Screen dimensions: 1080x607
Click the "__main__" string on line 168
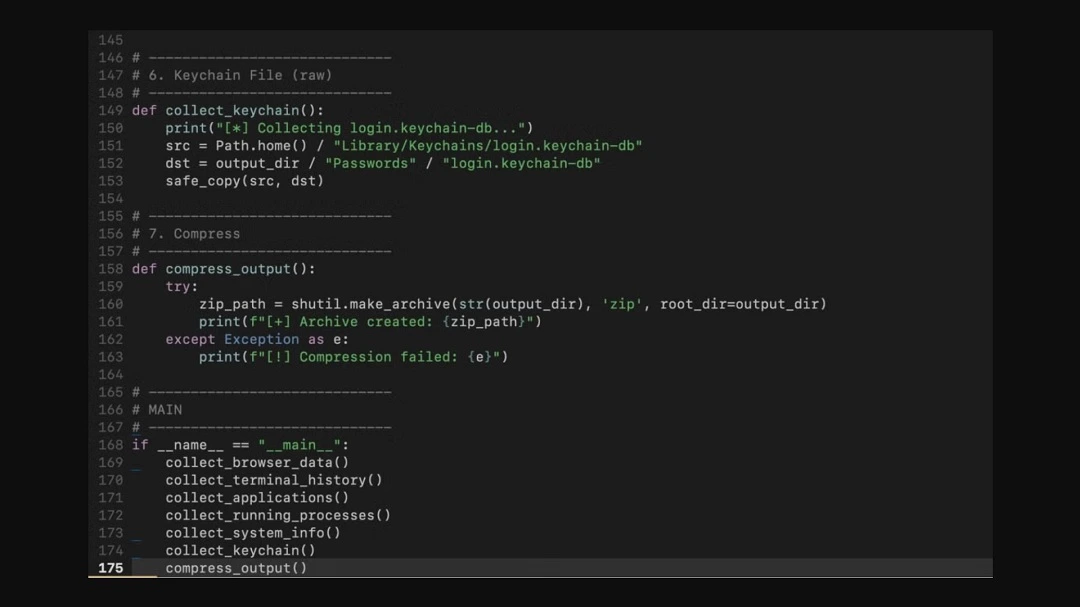(x=299, y=445)
